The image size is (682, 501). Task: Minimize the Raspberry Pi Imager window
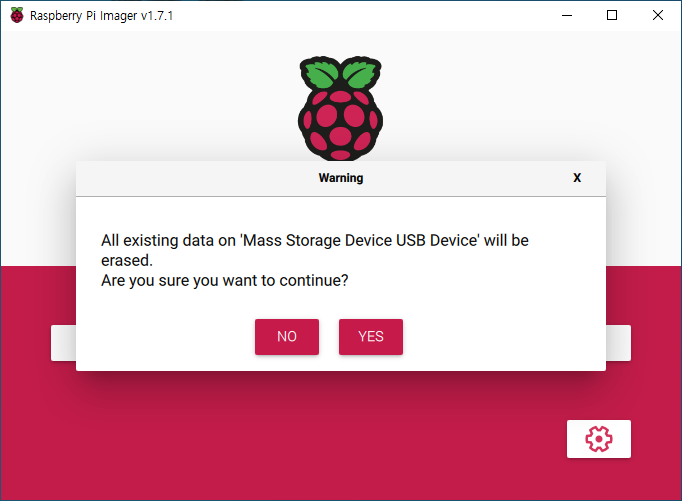(x=567, y=15)
